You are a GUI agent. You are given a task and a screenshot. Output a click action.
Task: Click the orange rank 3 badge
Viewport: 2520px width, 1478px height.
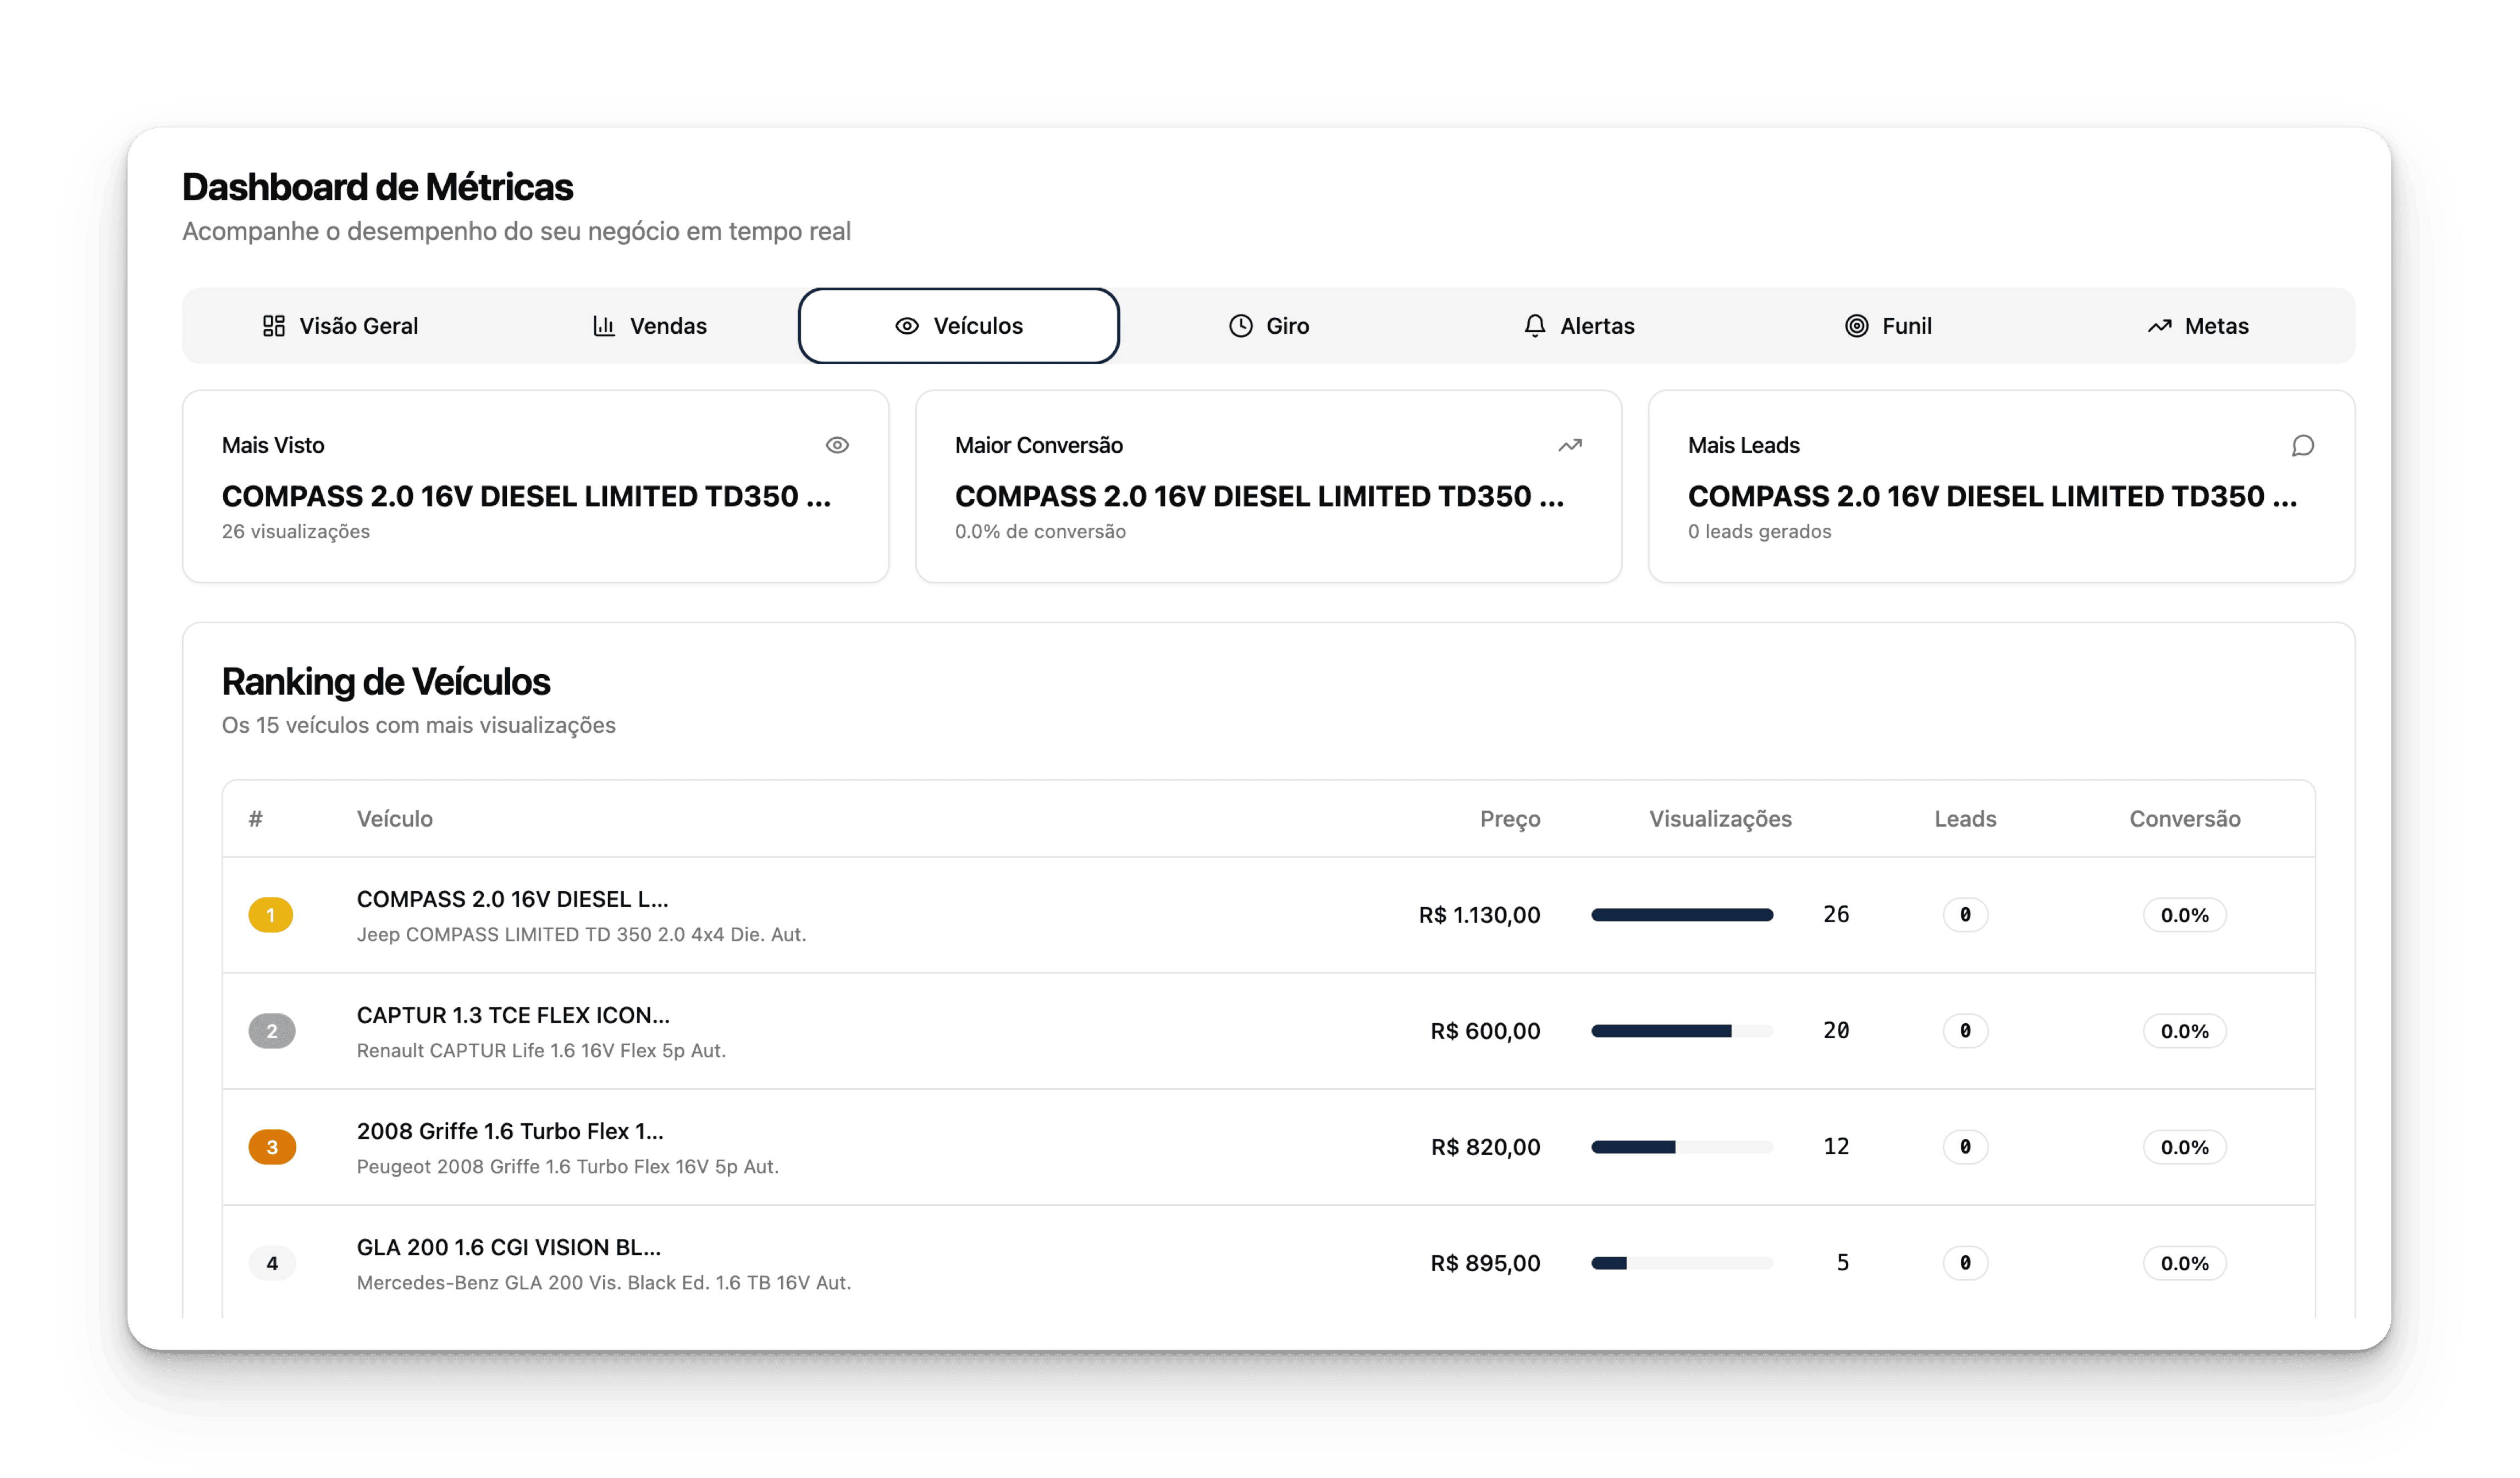tap(271, 1147)
